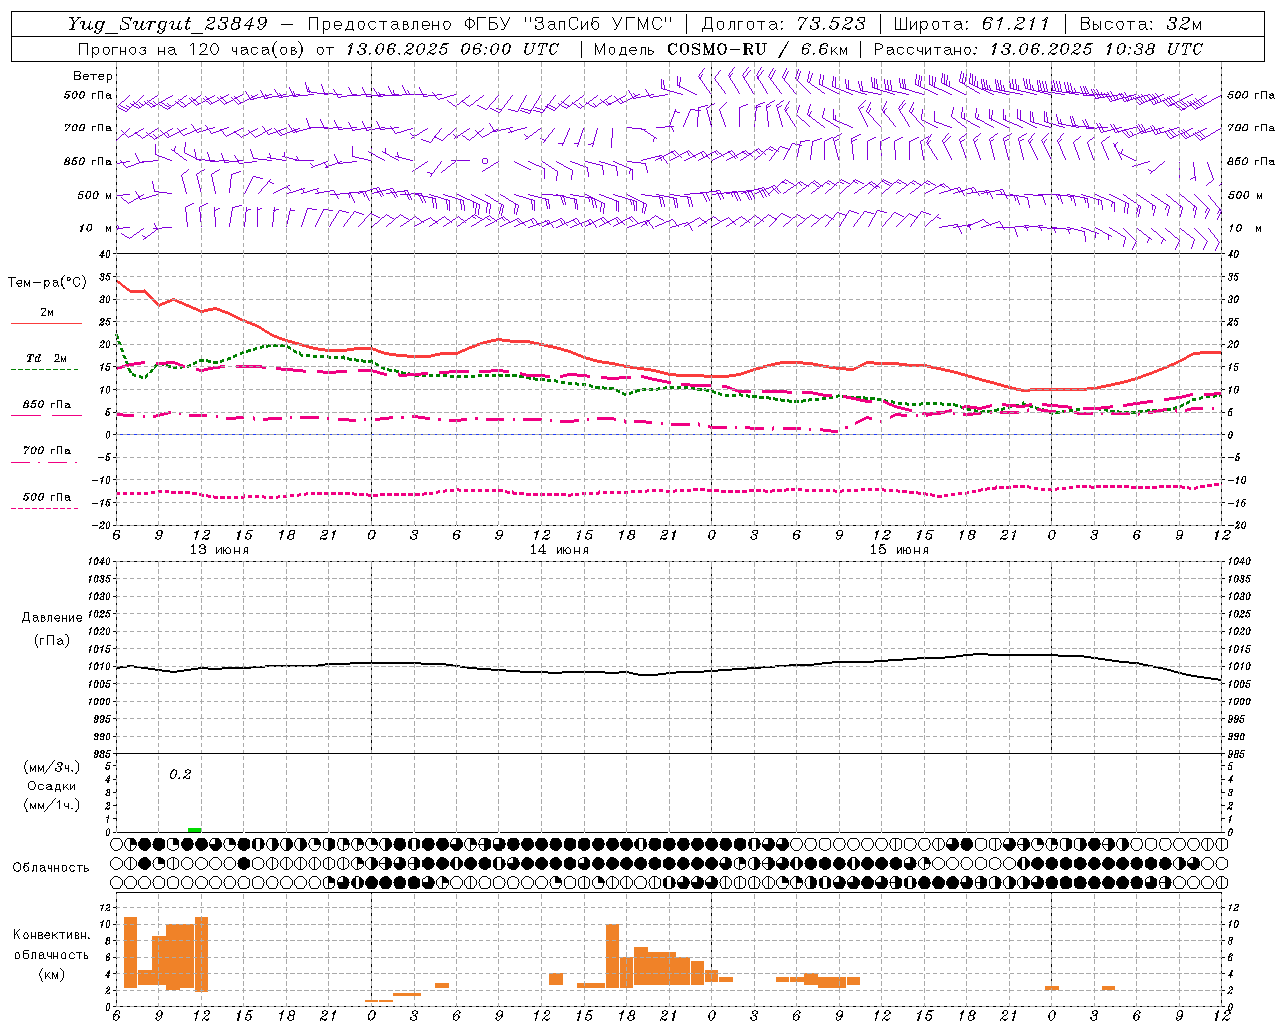Select the text Предоставлено ФГБУ "ЗапСиб УГМС"
1280x1024 pixels.
point(490,25)
